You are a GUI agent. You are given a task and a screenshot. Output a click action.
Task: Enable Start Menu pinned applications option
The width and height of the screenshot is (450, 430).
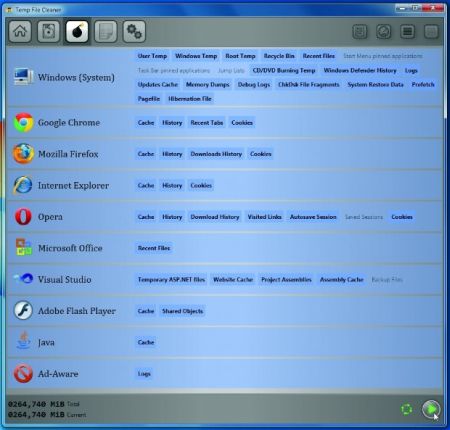click(383, 56)
